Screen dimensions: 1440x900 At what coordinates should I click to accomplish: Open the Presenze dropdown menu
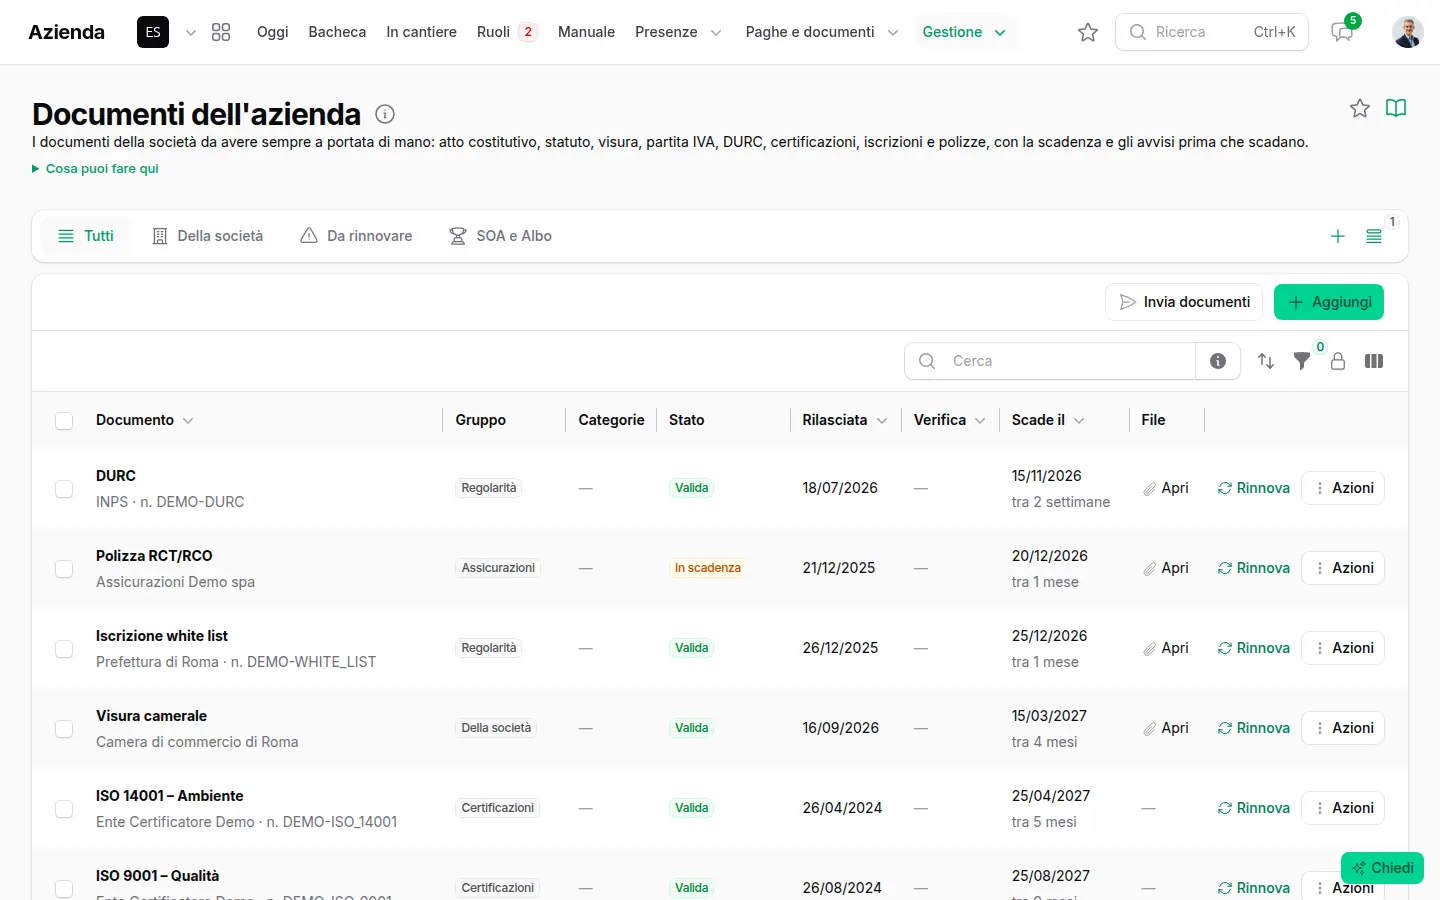pyautogui.click(x=679, y=32)
